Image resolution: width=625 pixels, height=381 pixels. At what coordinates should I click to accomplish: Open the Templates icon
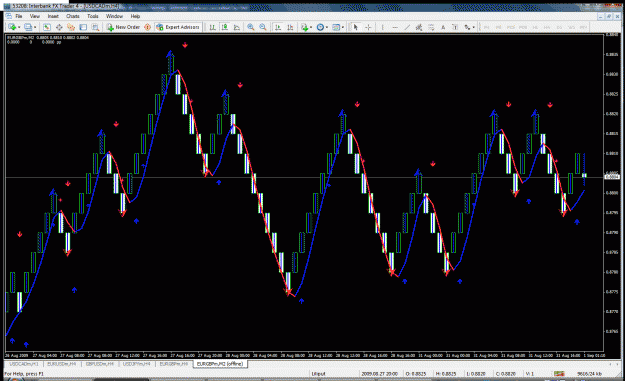[336, 27]
